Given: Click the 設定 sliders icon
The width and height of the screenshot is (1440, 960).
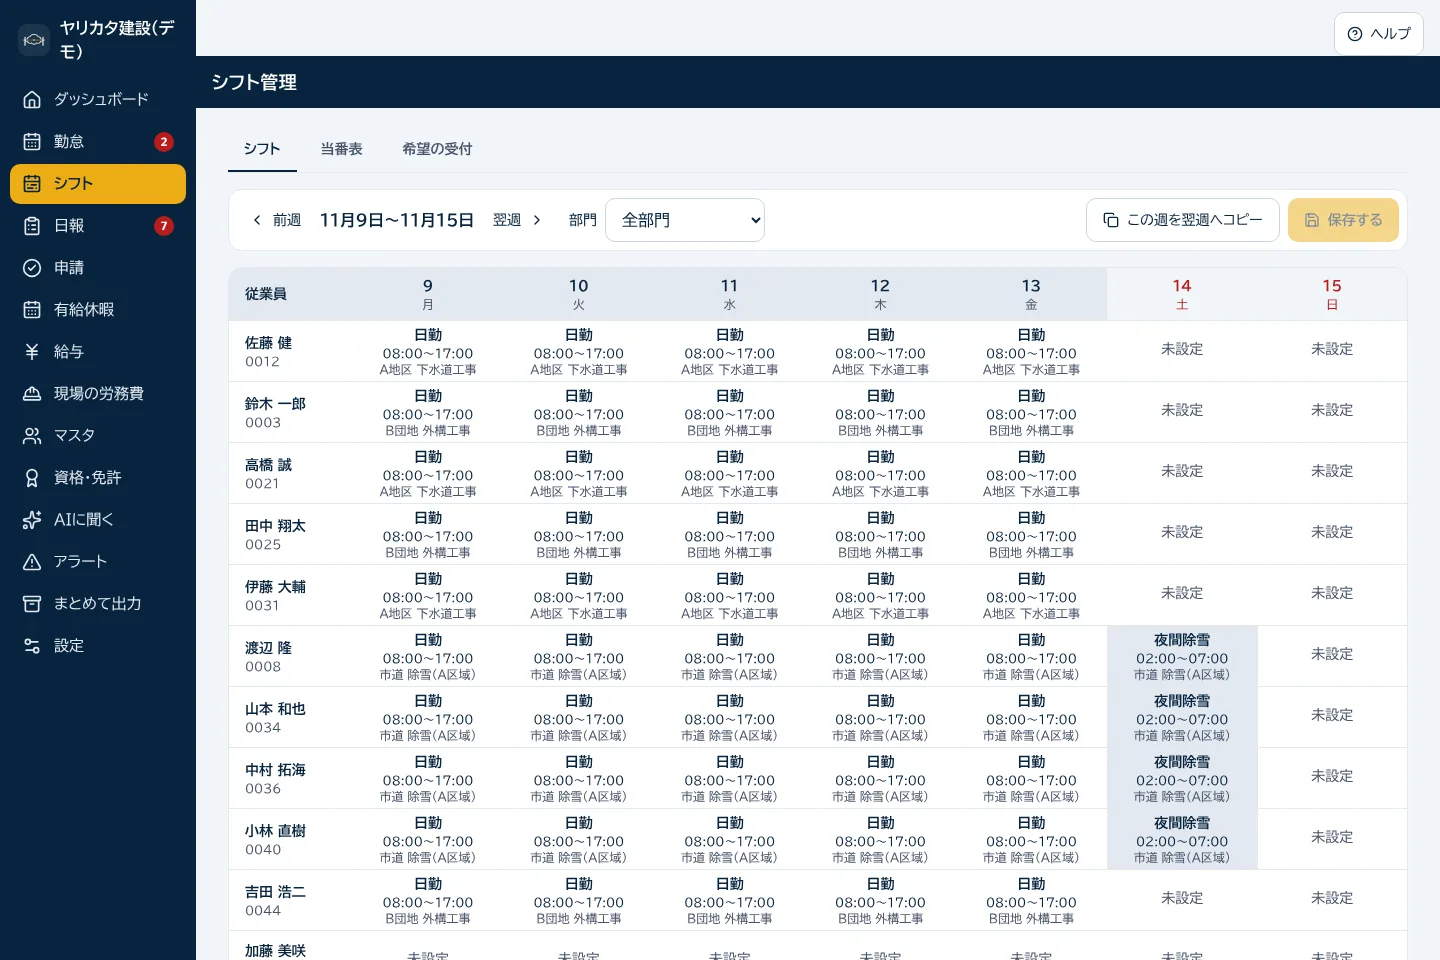Looking at the screenshot, I should (32, 645).
